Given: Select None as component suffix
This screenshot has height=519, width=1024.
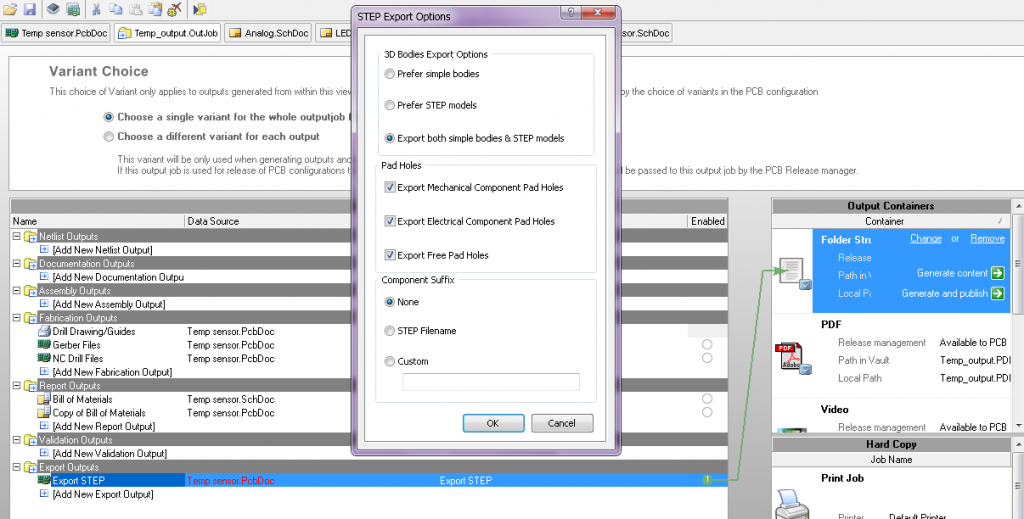Looking at the screenshot, I should click(389, 302).
